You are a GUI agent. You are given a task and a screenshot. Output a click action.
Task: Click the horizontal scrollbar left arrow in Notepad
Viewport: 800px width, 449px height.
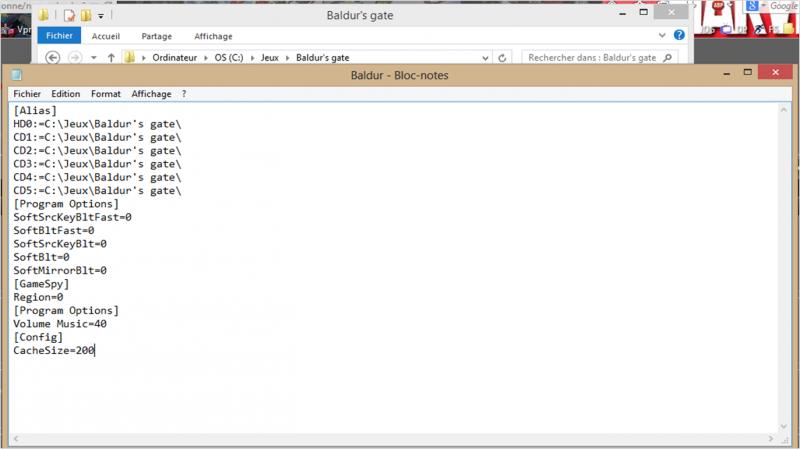click(16, 439)
